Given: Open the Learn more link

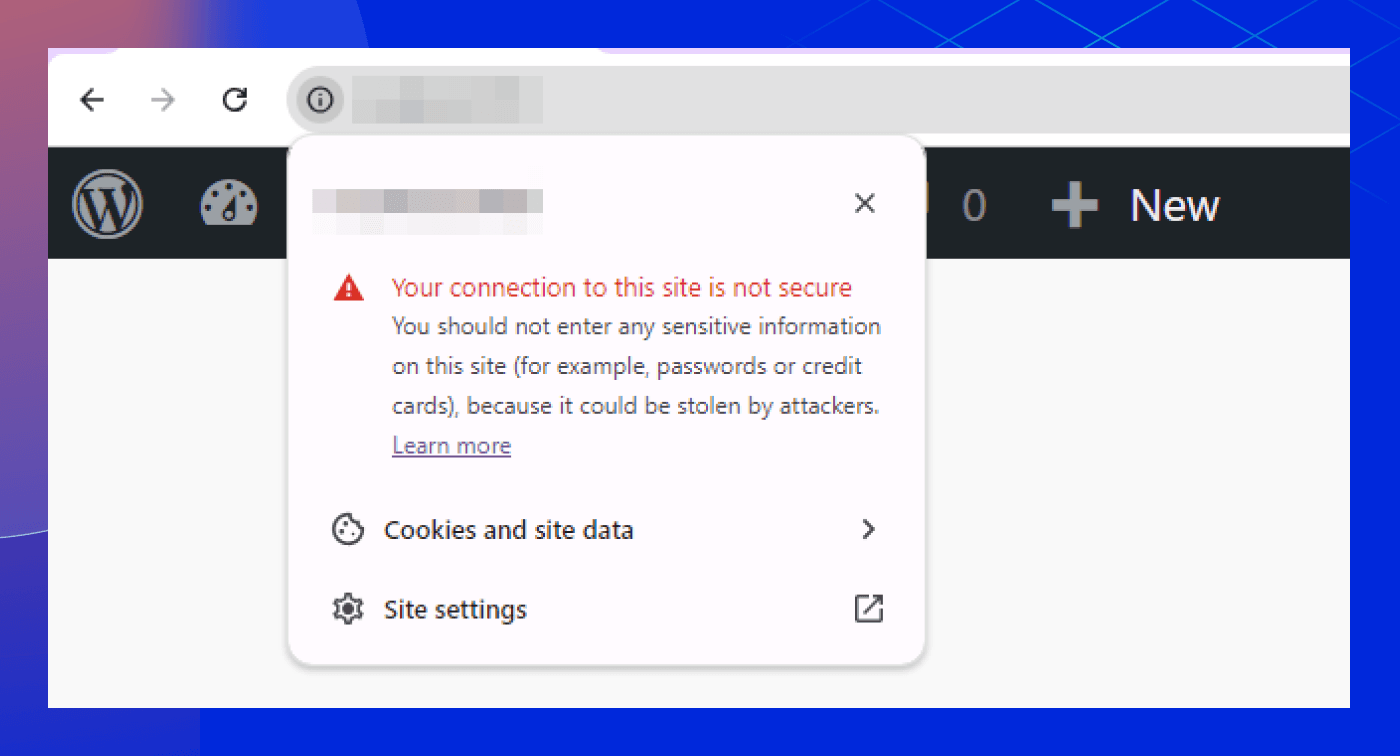Looking at the screenshot, I should (x=451, y=446).
